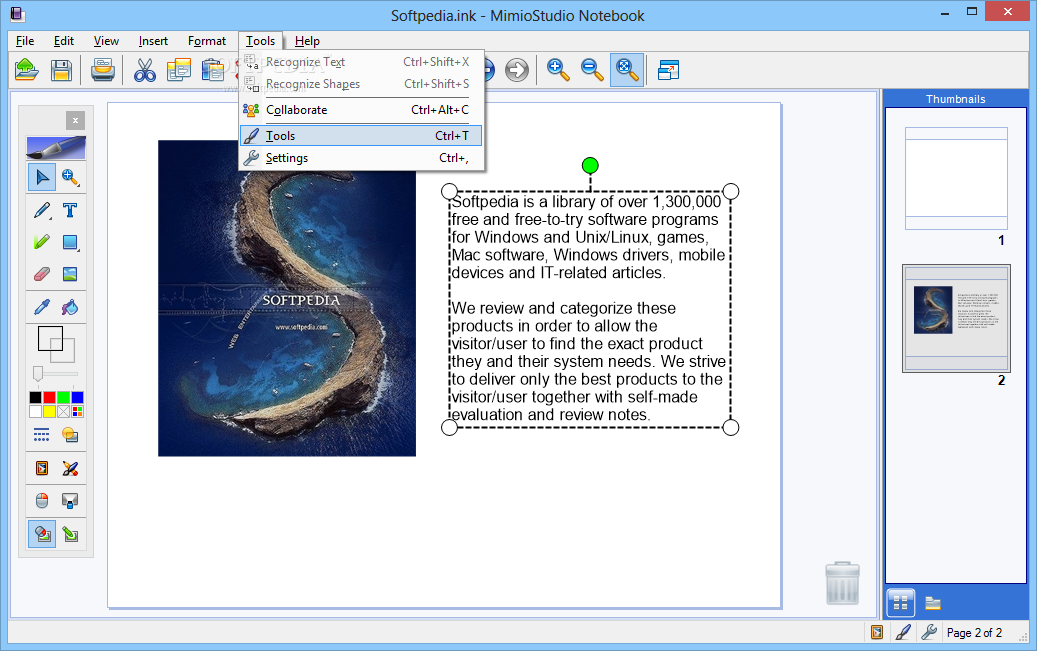
Task: Choose the Selection arrow tool
Action: tap(42, 177)
